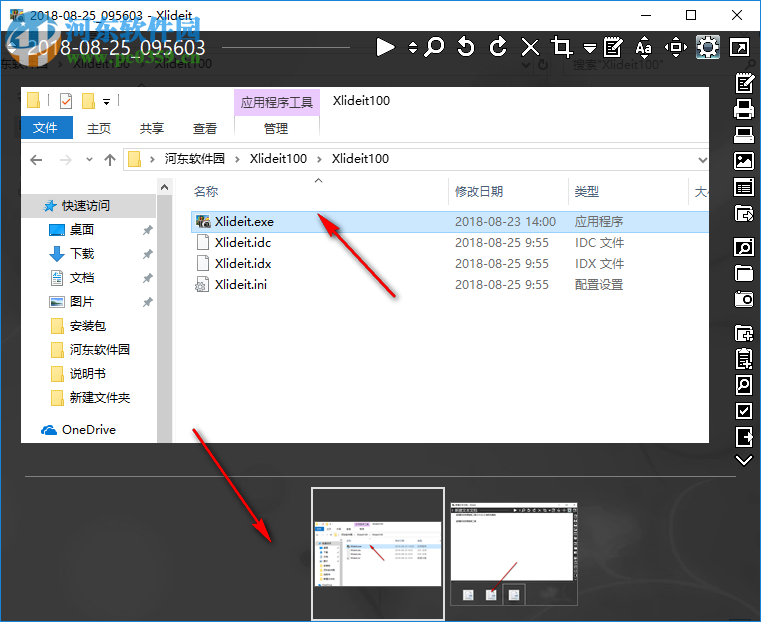Select the Explorer screenshot thumbnail
The width and height of the screenshot is (761, 622).
point(378,554)
